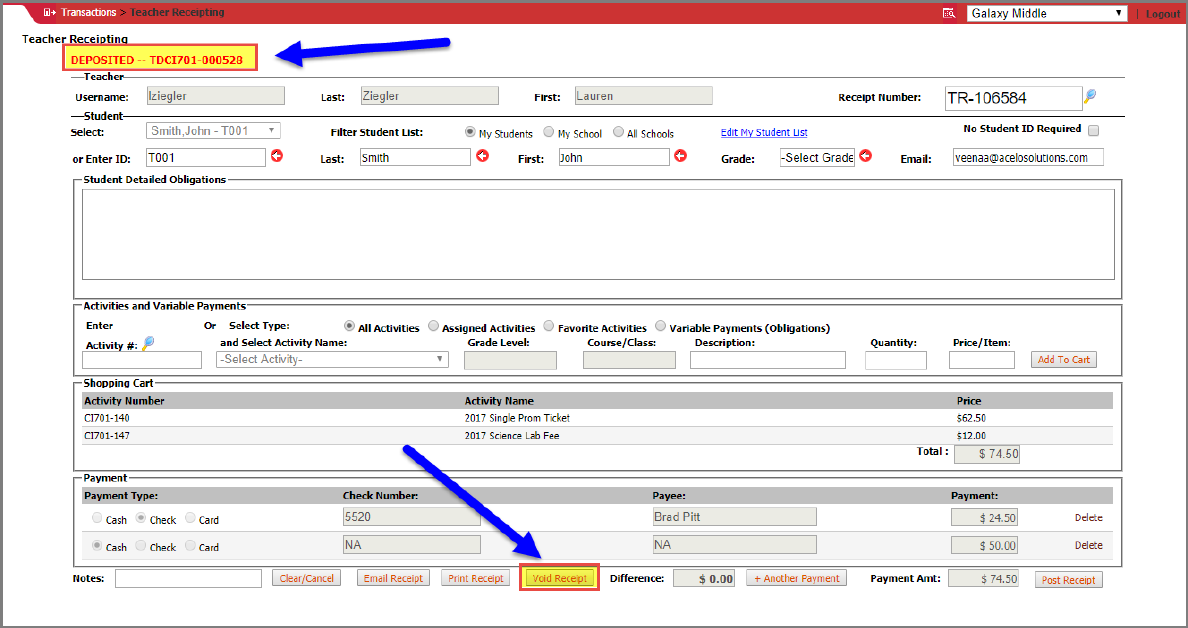
Task: Click the student First name field
Action: pyautogui.click(x=614, y=158)
